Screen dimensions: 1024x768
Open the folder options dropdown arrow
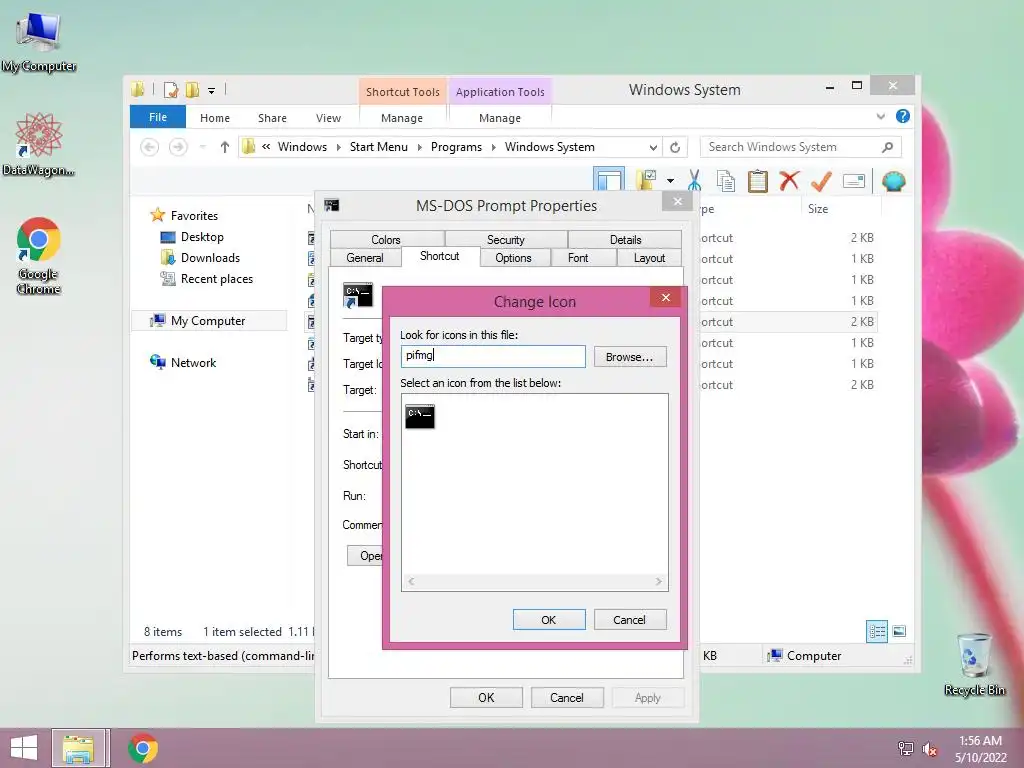tap(670, 181)
